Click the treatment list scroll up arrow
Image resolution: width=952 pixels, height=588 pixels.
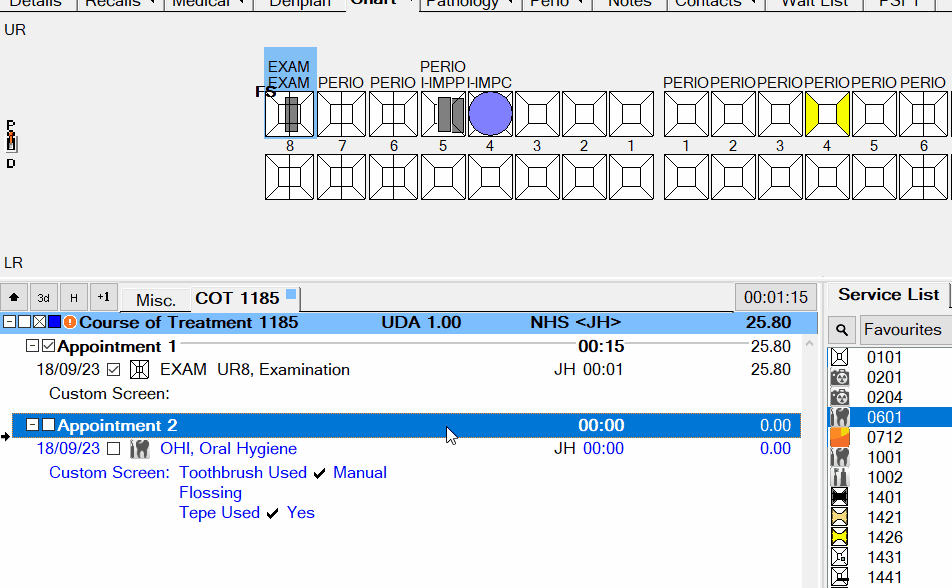point(809,344)
